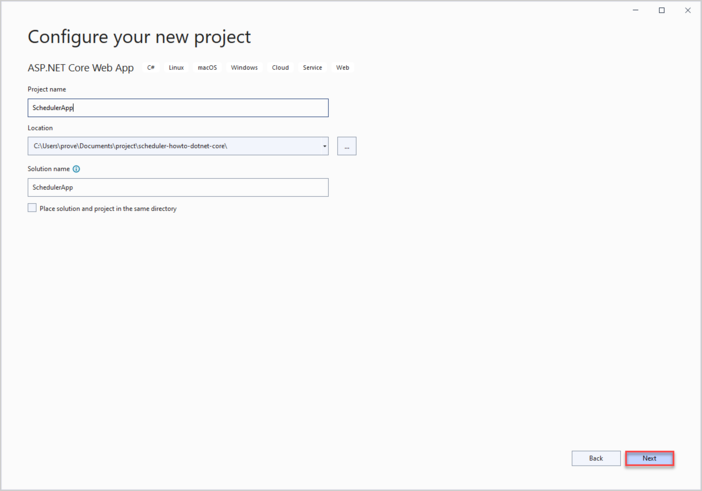This screenshot has width=702, height=491.
Task: Click into the Solution name field
Action: click(178, 187)
